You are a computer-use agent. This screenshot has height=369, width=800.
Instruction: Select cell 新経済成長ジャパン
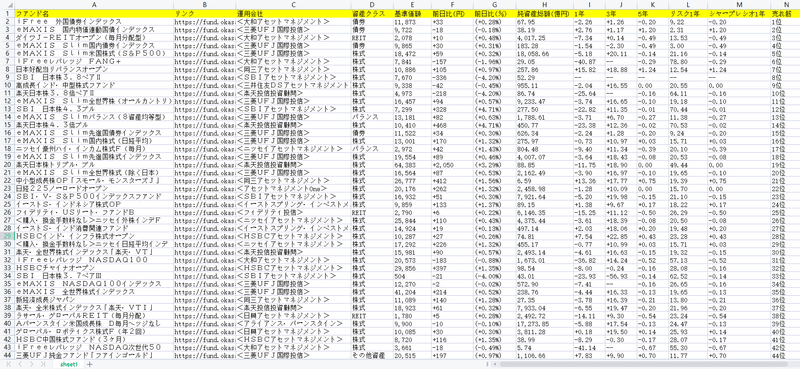(94, 300)
